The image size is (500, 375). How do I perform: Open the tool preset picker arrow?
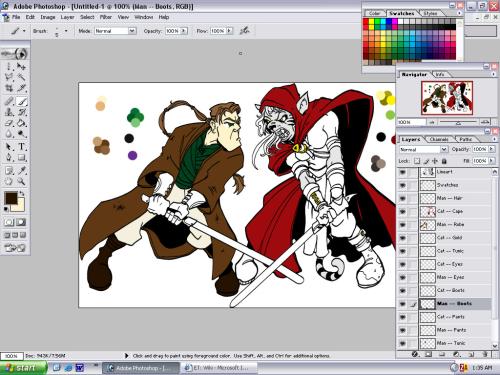tap(24, 31)
